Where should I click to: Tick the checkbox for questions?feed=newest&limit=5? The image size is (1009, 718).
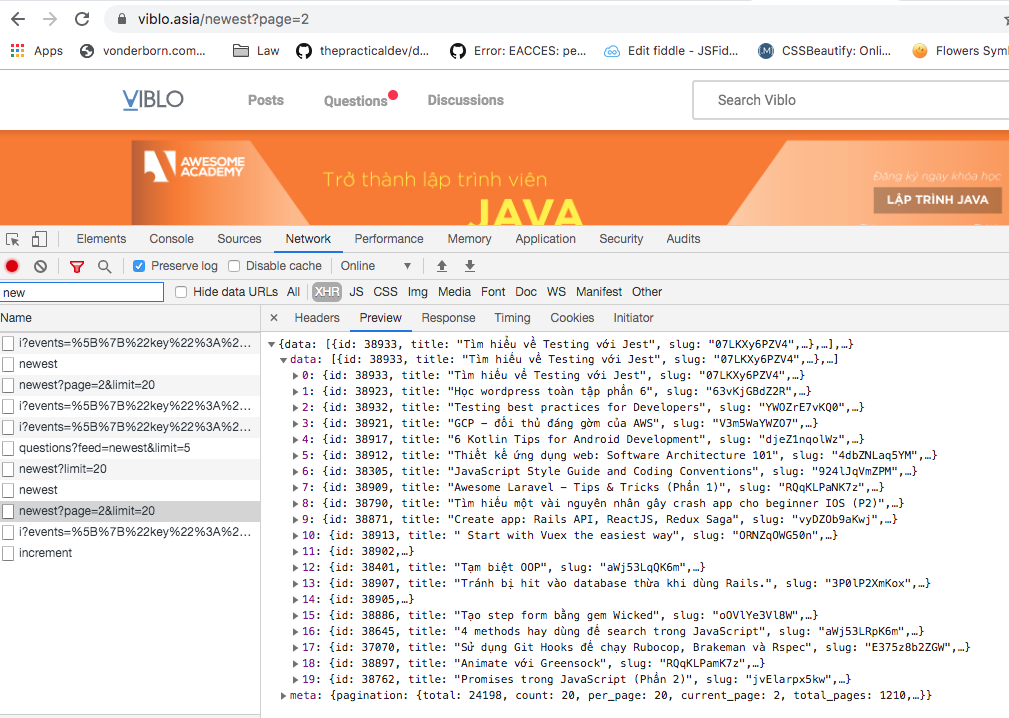click(8, 448)
